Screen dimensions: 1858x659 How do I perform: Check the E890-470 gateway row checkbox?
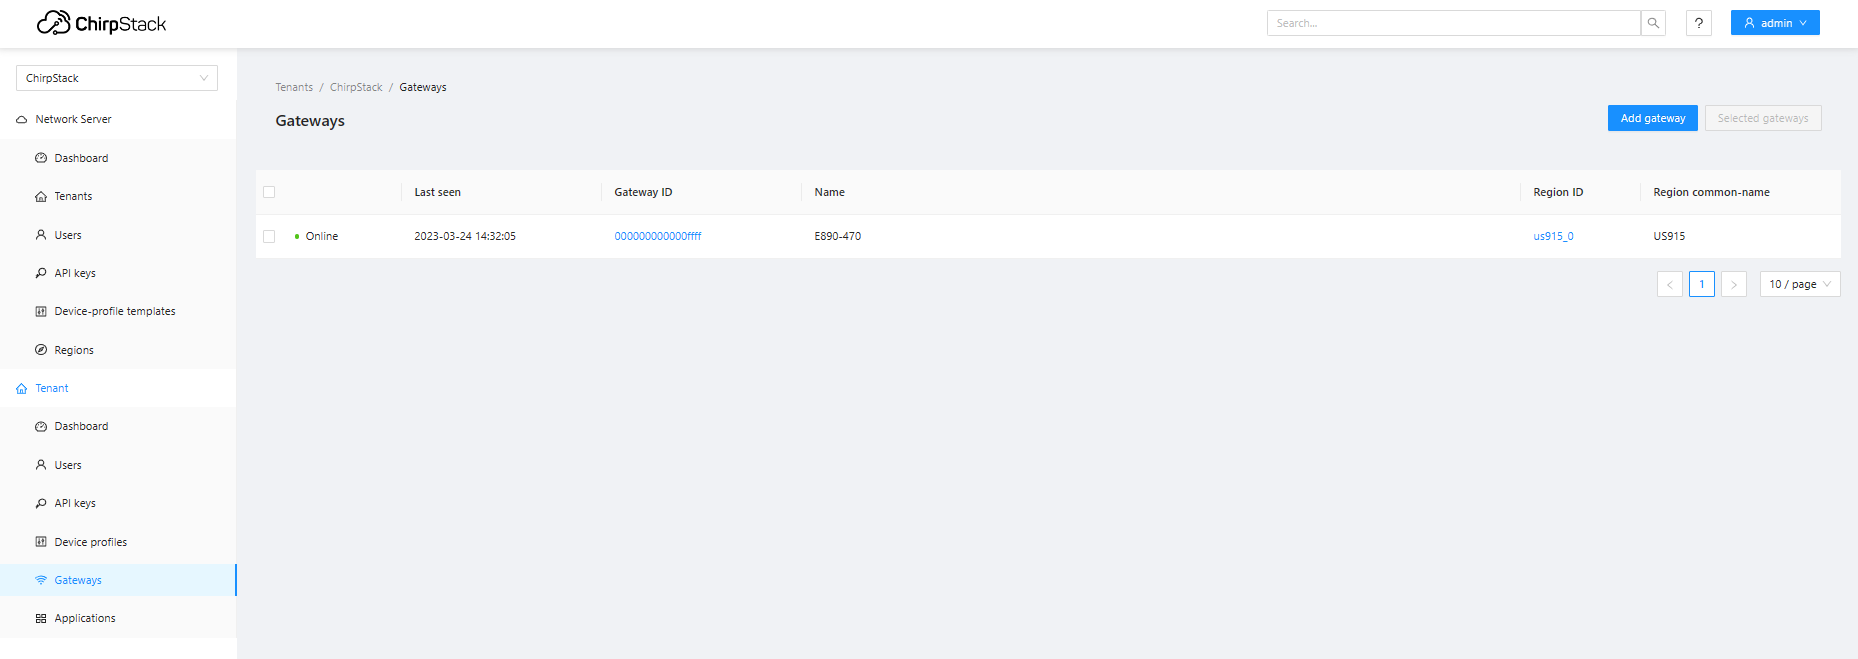(x=269, y=237)
